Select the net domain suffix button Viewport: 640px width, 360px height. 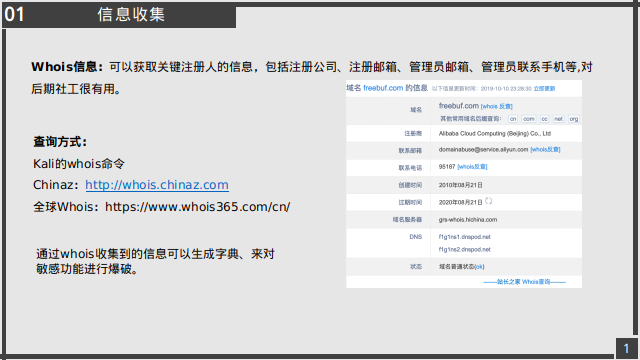point(558,119)
